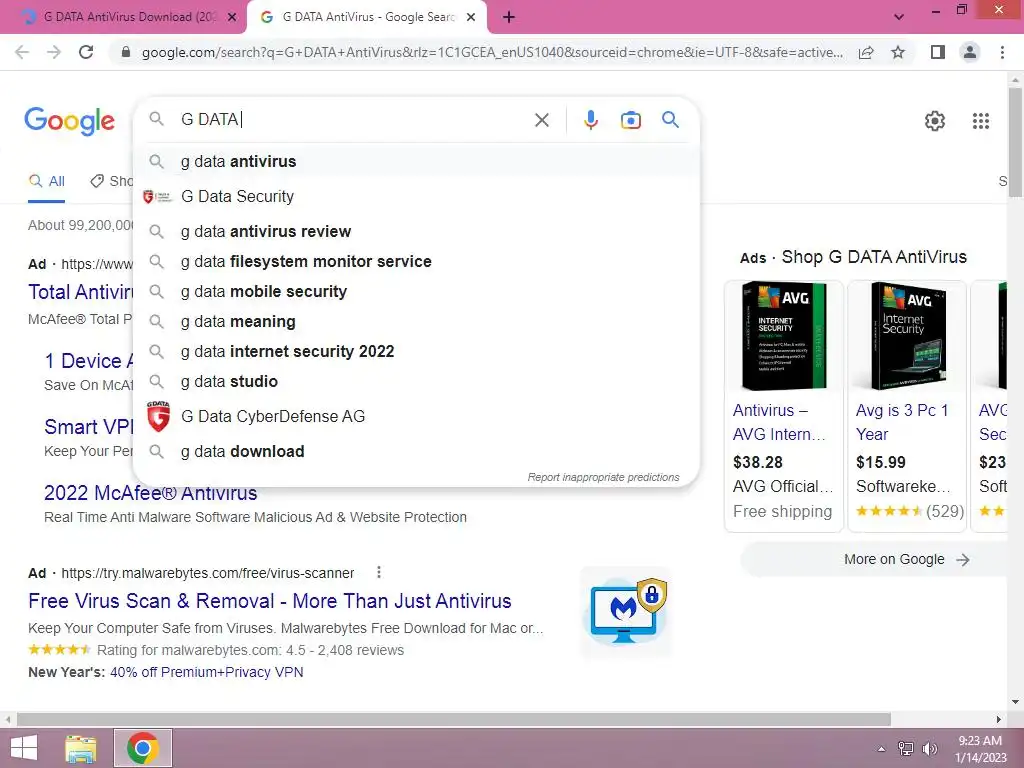The height and width of the screenshot is (768, 1024).
Task: Click the browser forward arrow
Action: [x=54, y=52]
